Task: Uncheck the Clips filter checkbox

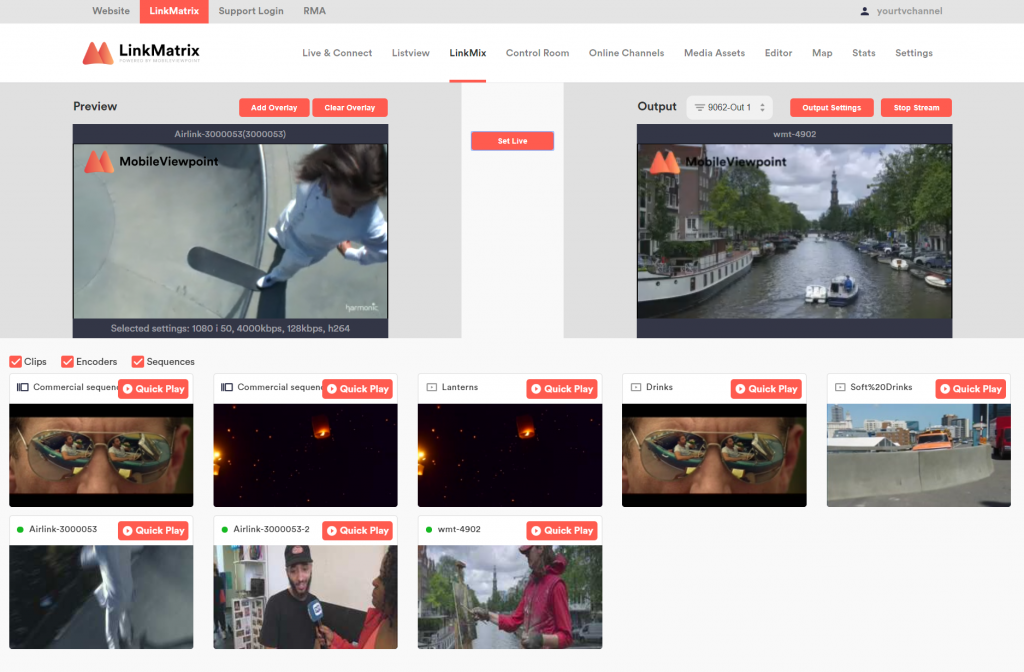Action: click(x=15, y=362)
